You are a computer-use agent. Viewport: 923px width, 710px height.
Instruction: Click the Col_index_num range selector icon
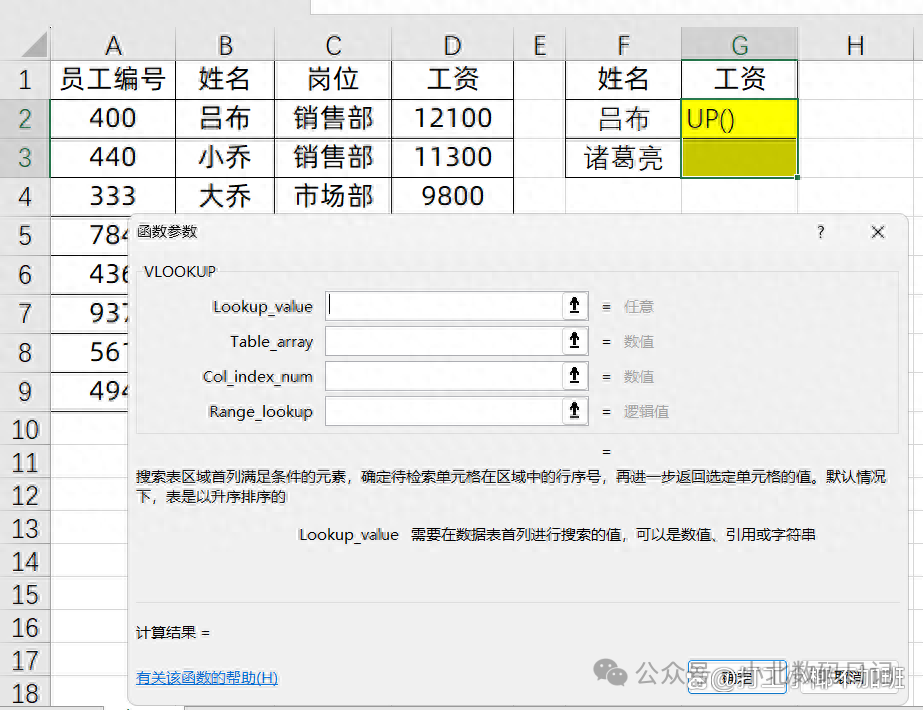pos(575,376)
